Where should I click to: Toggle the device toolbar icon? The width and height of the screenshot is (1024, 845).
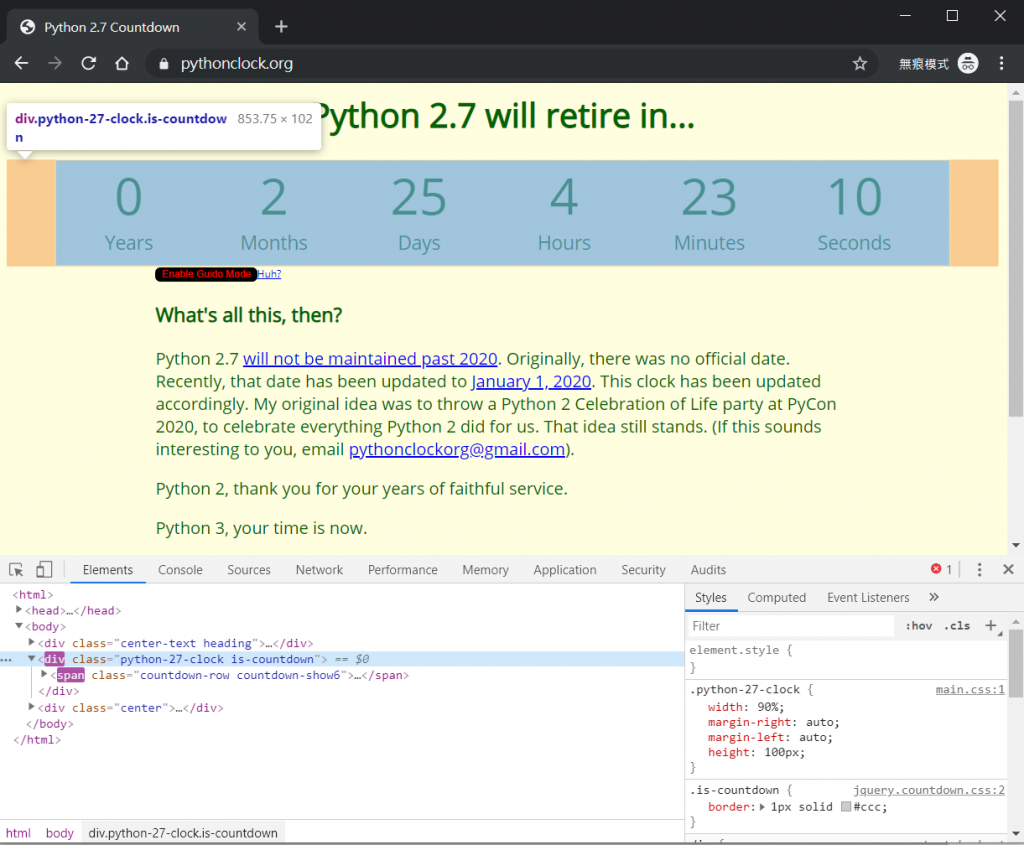(44, 569)
